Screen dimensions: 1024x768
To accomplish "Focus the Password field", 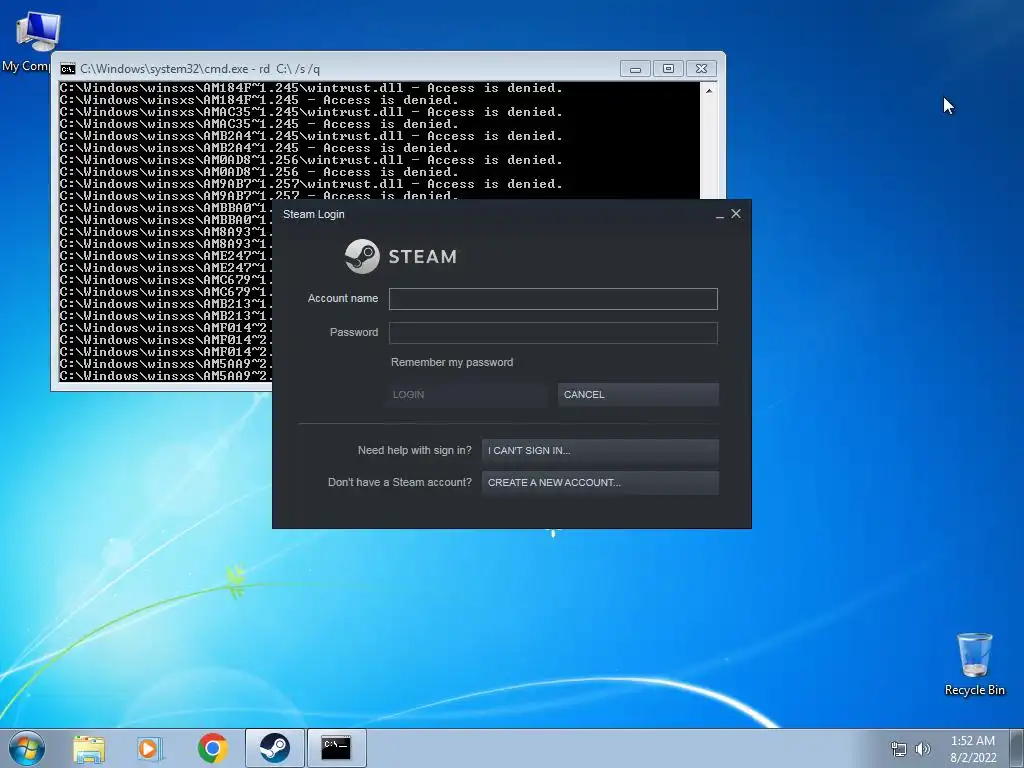I will coord(553,333).
